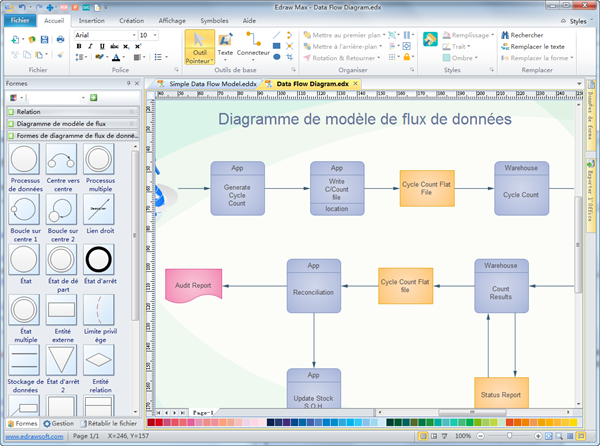This screenshot has height=446, width=600.
Task: Open the document tabs list dropdown arrow
Action: pyautogui.click(x=579, y=84)
